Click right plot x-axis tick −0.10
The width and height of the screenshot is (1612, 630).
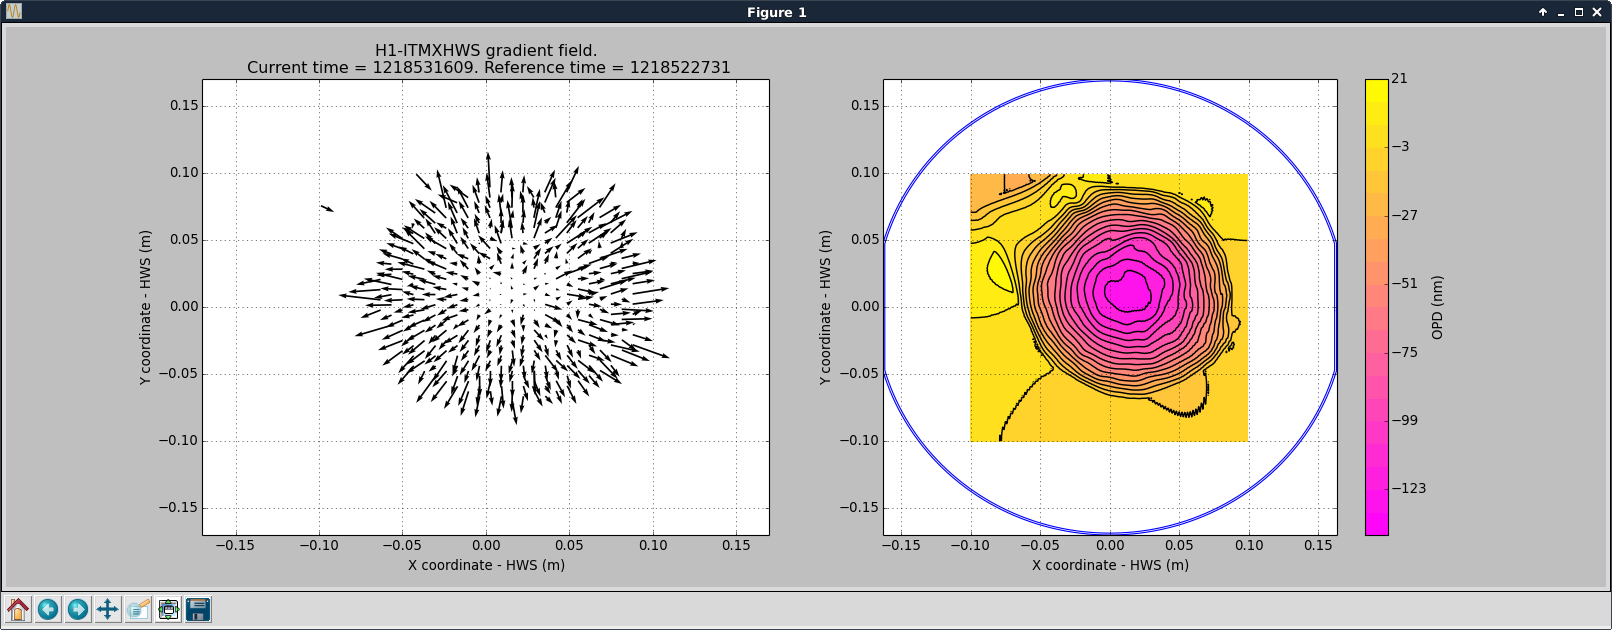(970, 545)
